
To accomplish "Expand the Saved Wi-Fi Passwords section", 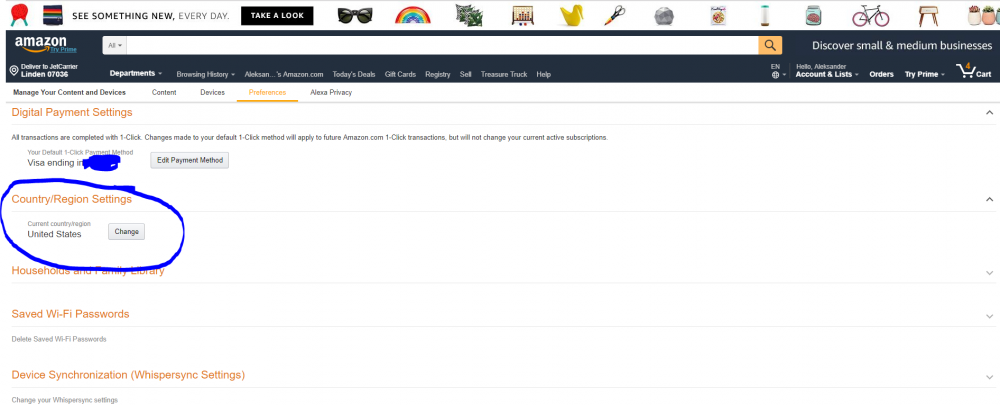I will pos(988,315).
